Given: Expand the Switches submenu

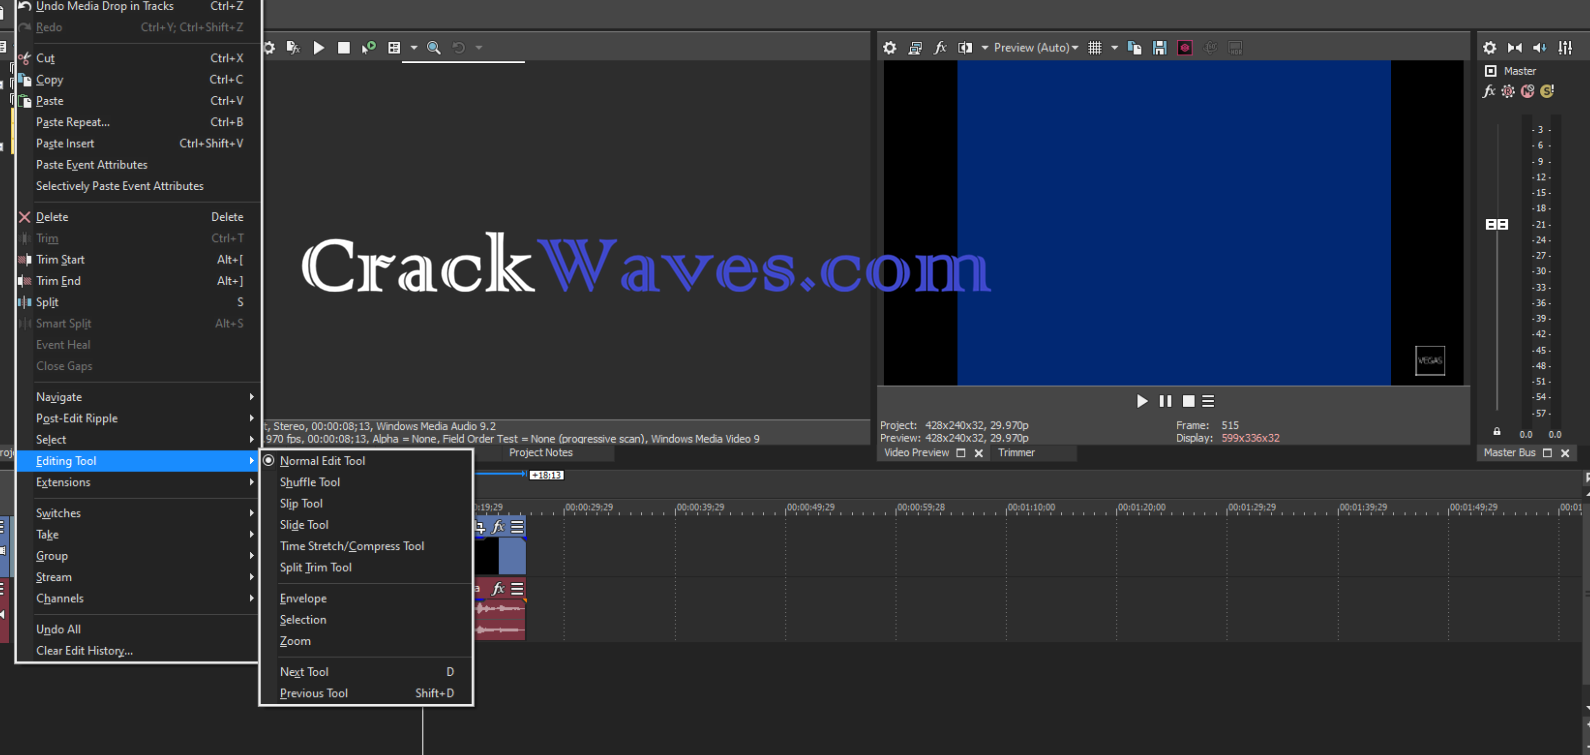Looking at the screenshot, I should pyautogui.click(x=138, y=513).
